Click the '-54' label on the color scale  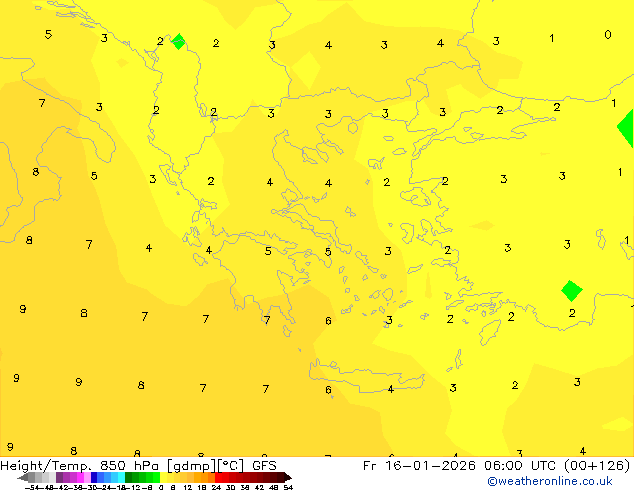32,487
